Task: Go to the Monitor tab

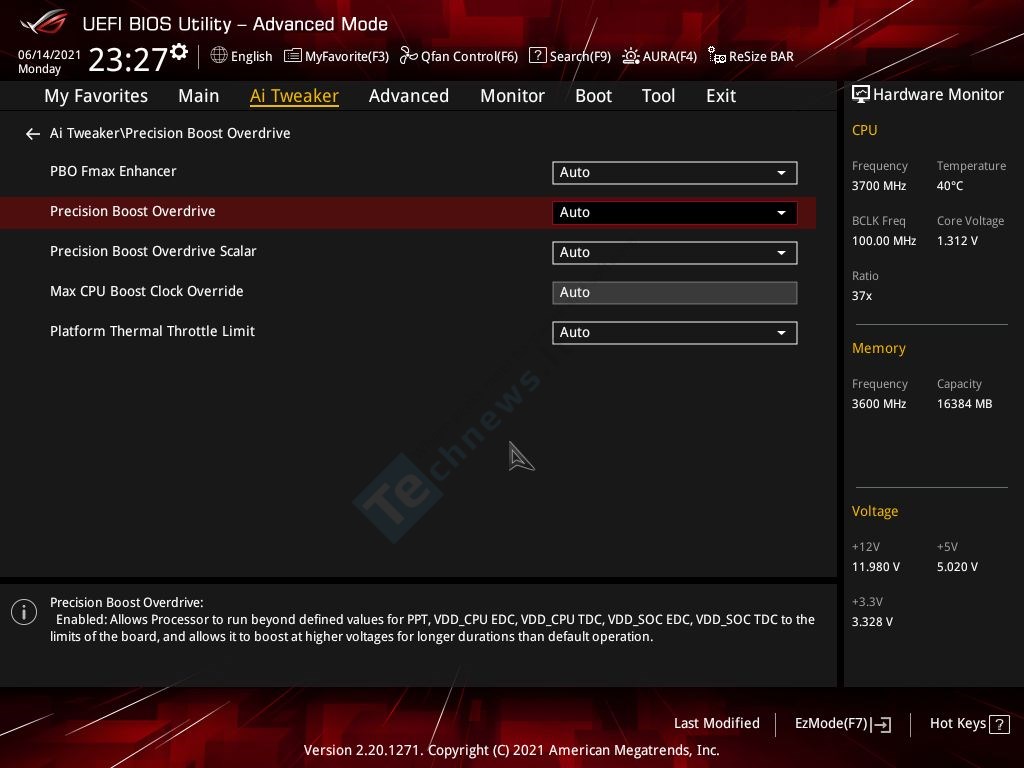Action: (513, 96)
